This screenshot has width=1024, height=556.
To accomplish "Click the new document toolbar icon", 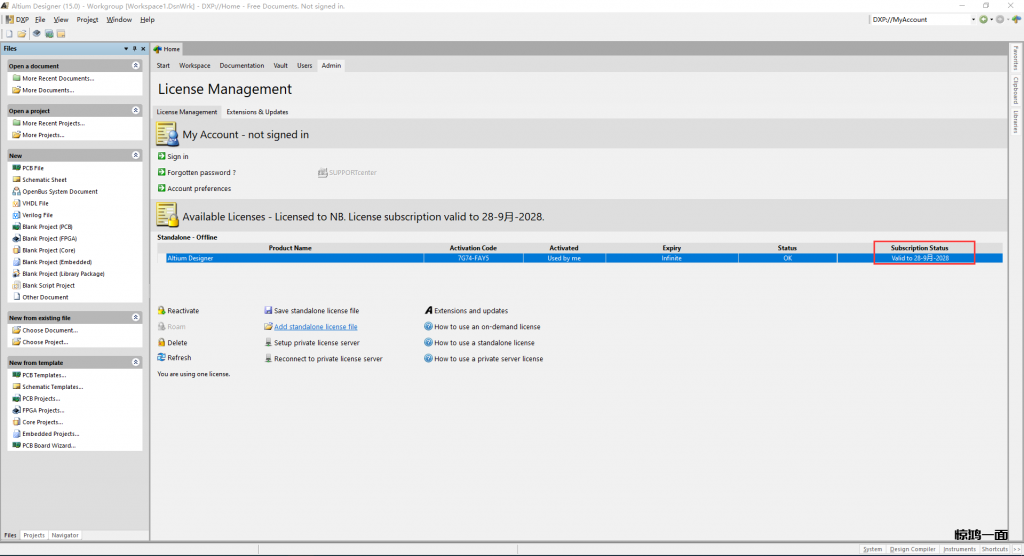I will pyautogui.click(x=8, y=33).
